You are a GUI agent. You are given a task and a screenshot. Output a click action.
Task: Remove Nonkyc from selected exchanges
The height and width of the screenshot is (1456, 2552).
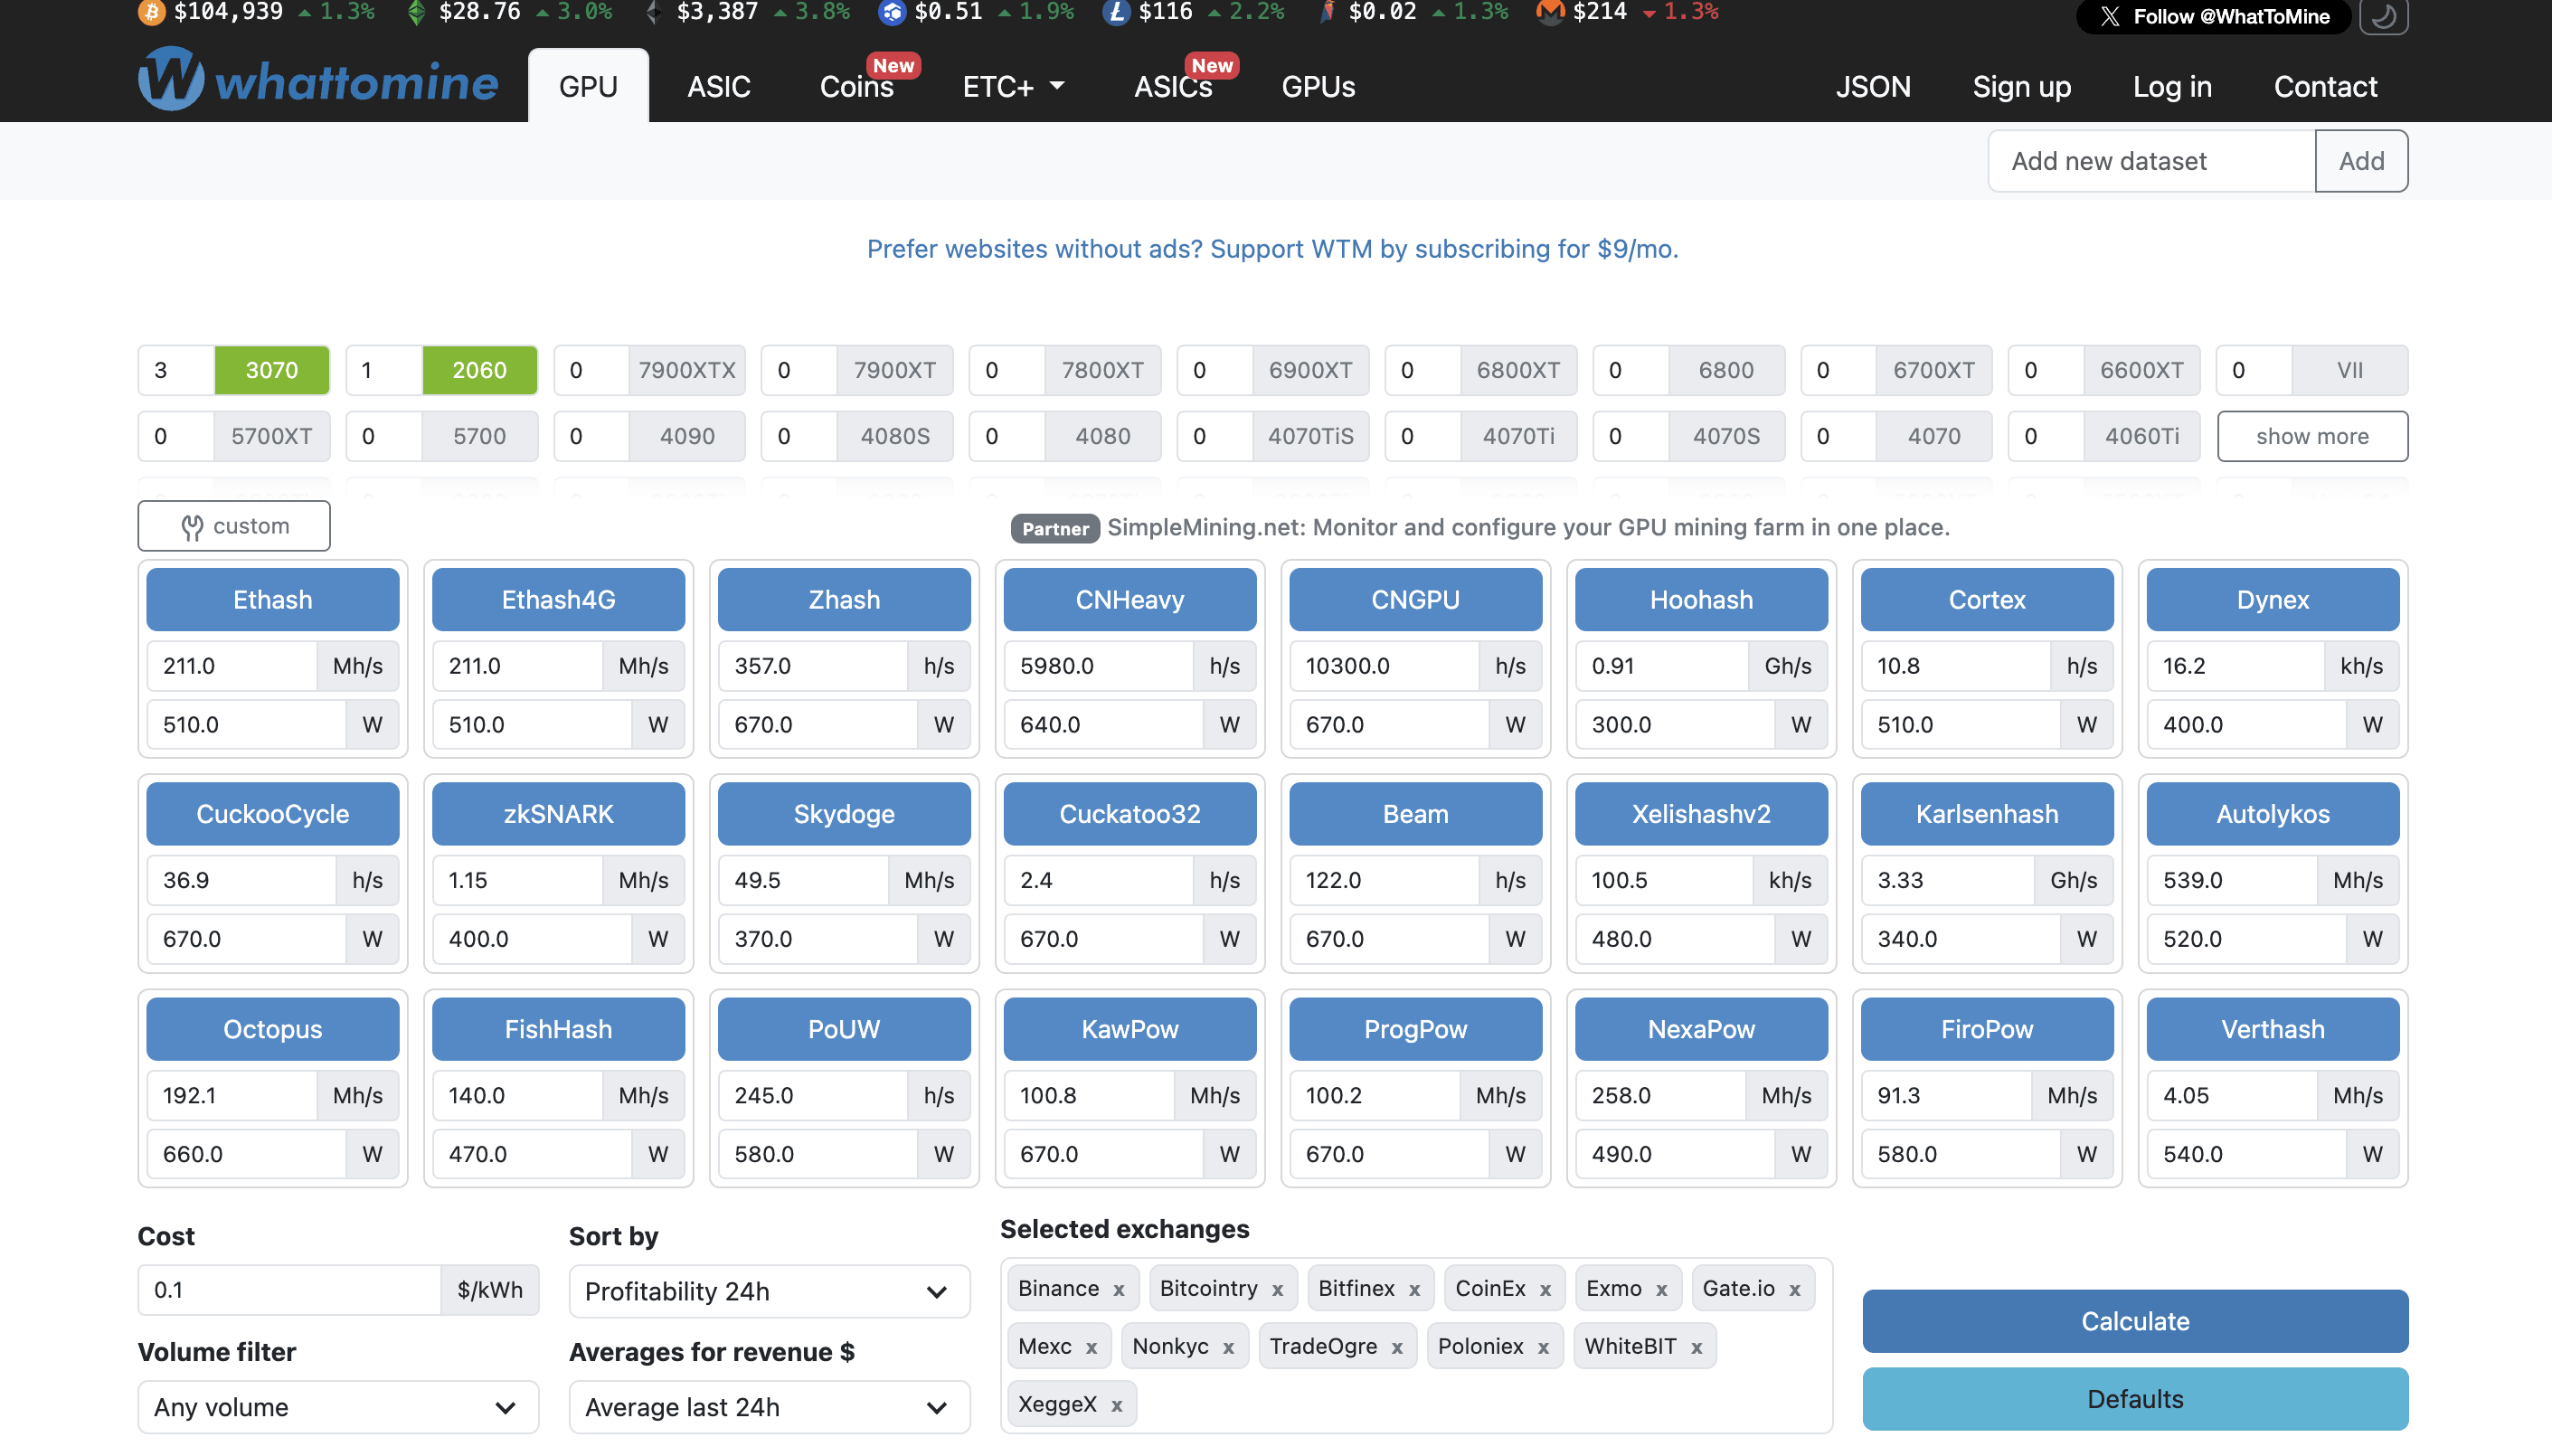point(1228,1348)
